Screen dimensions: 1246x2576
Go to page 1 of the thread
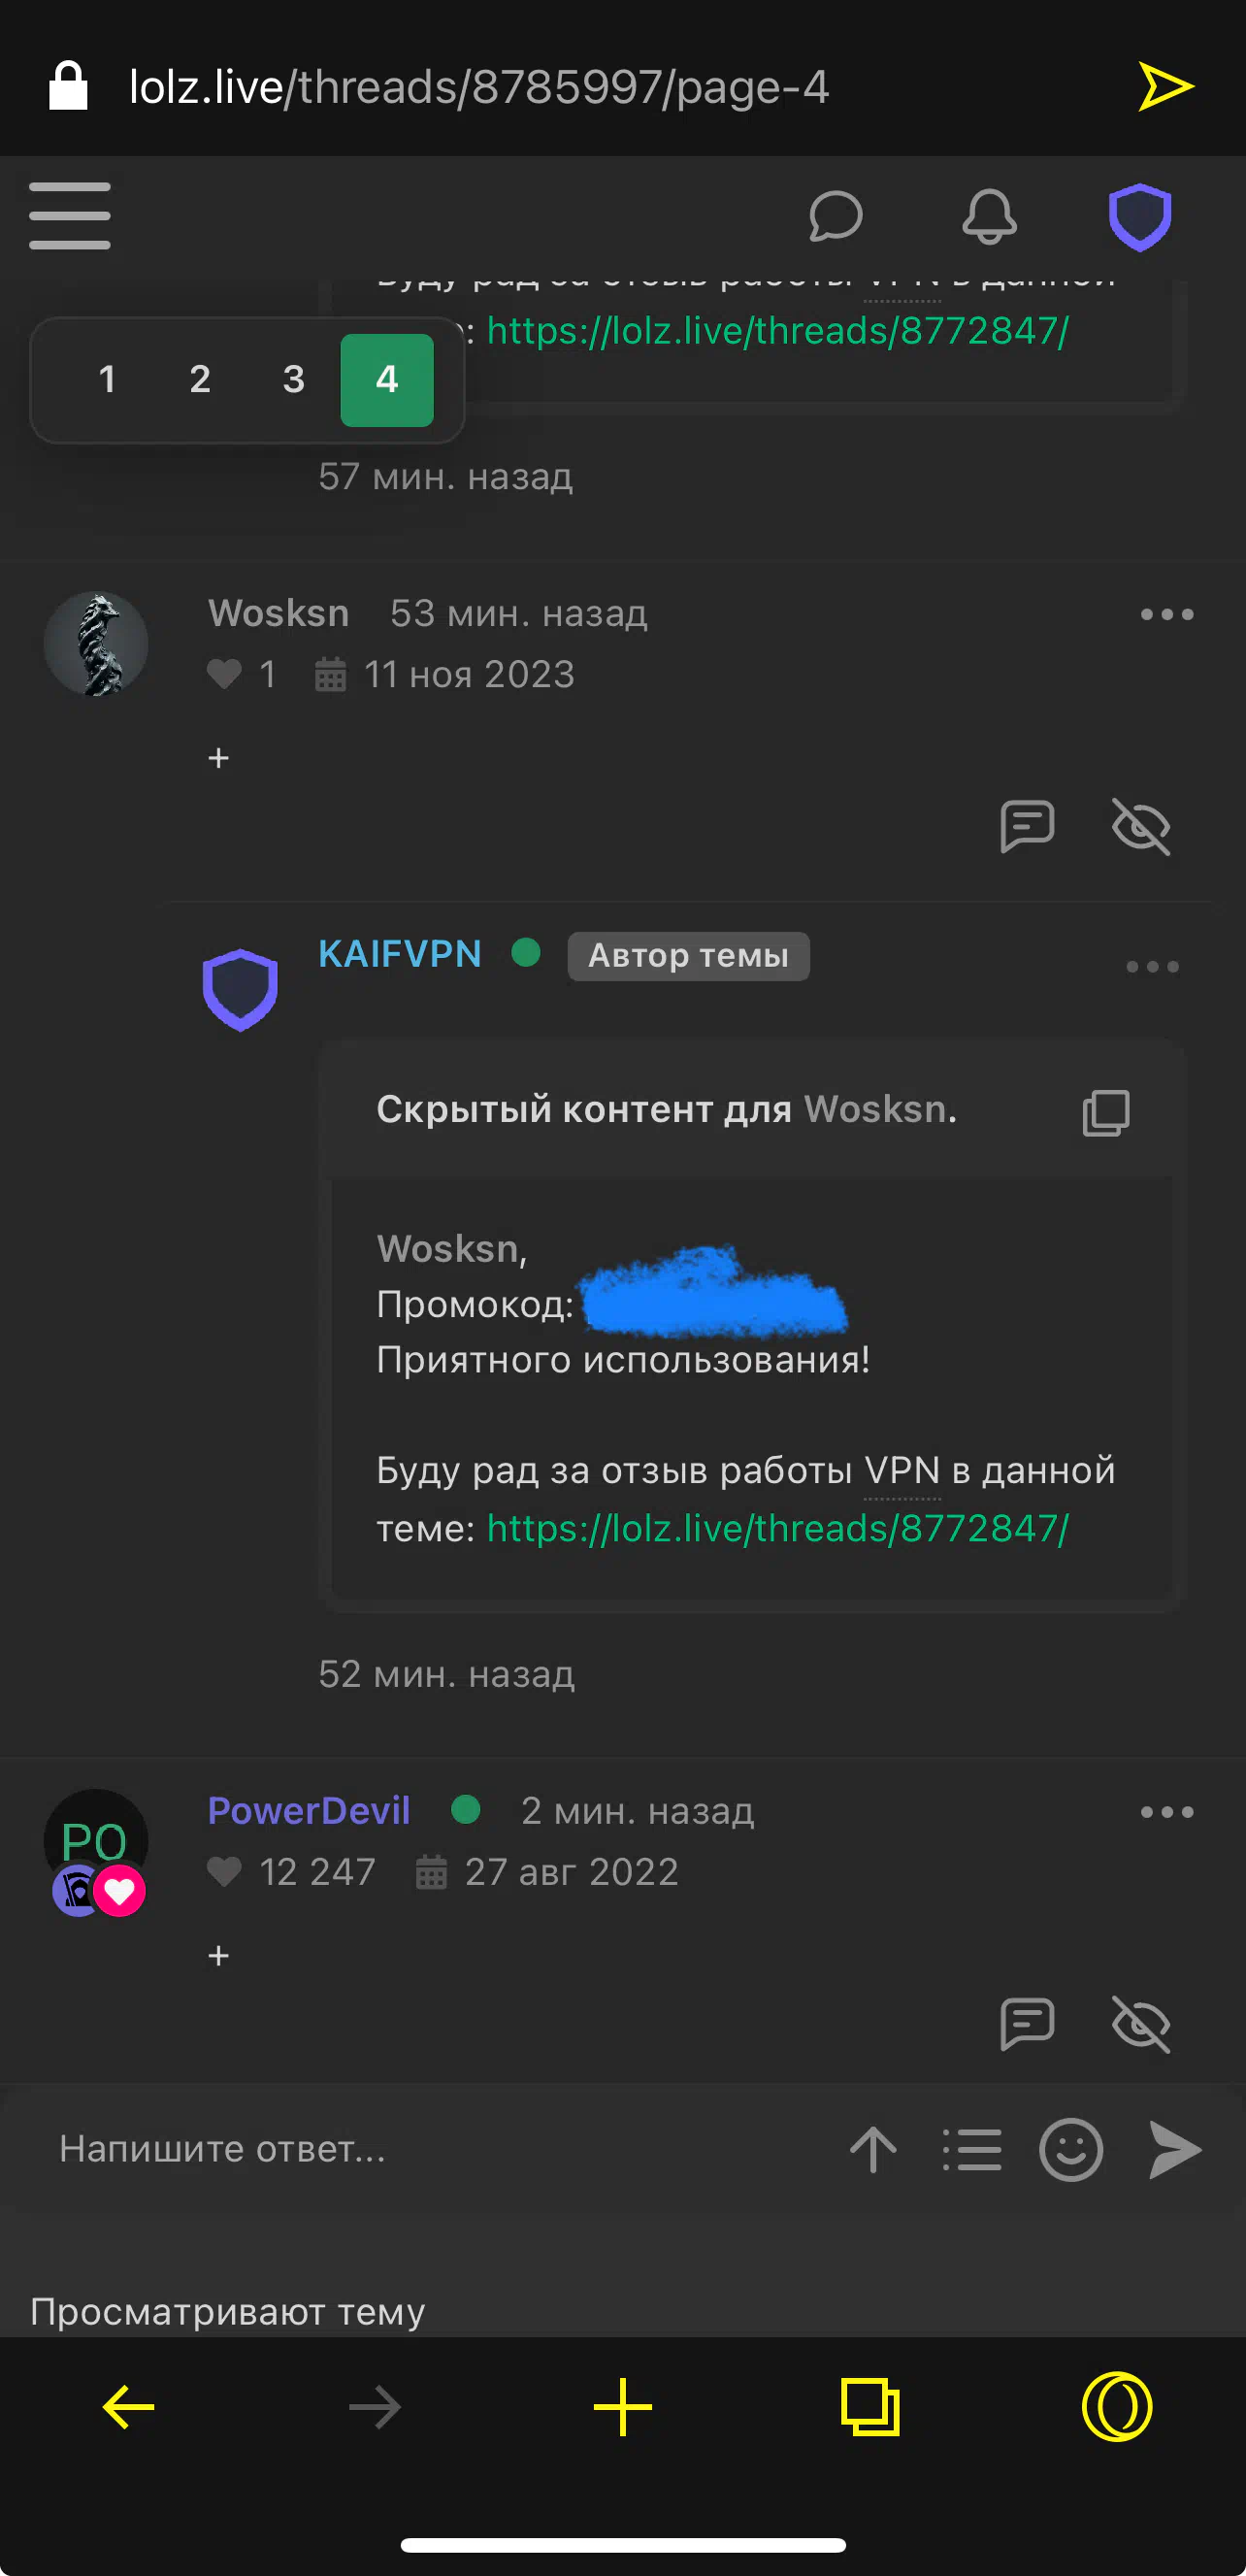[107, 380]
